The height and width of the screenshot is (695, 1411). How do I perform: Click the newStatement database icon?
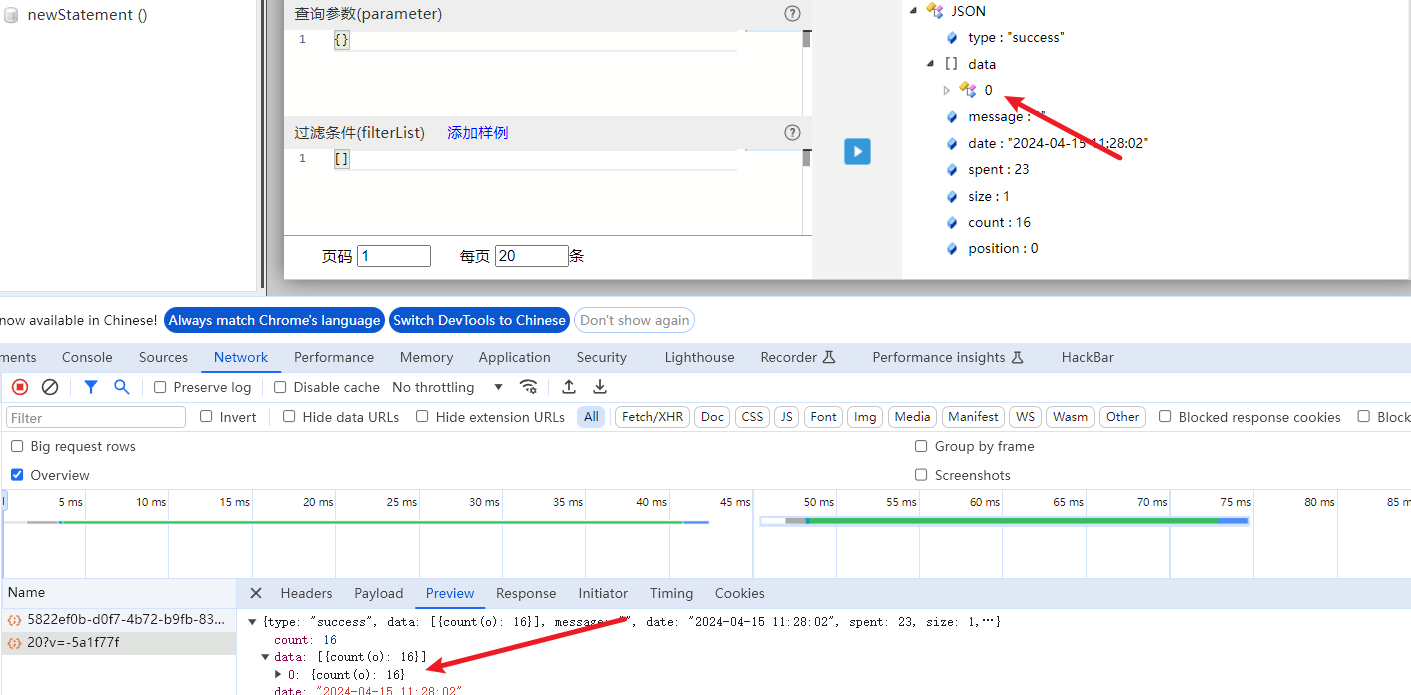tap(12, 15)
